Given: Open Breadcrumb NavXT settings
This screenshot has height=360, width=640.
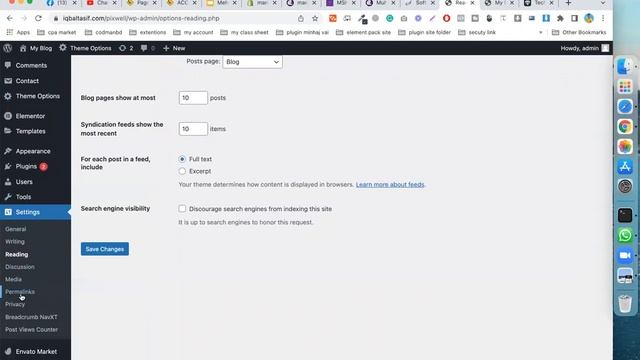Looking at the screenshot, I should pos(31,317).
